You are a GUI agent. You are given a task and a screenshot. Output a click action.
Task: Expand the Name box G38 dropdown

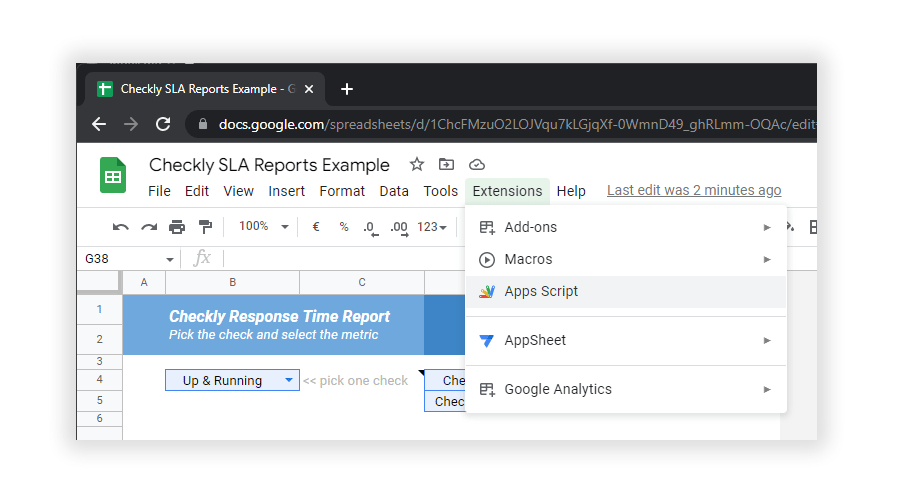(x=169, y=259)
